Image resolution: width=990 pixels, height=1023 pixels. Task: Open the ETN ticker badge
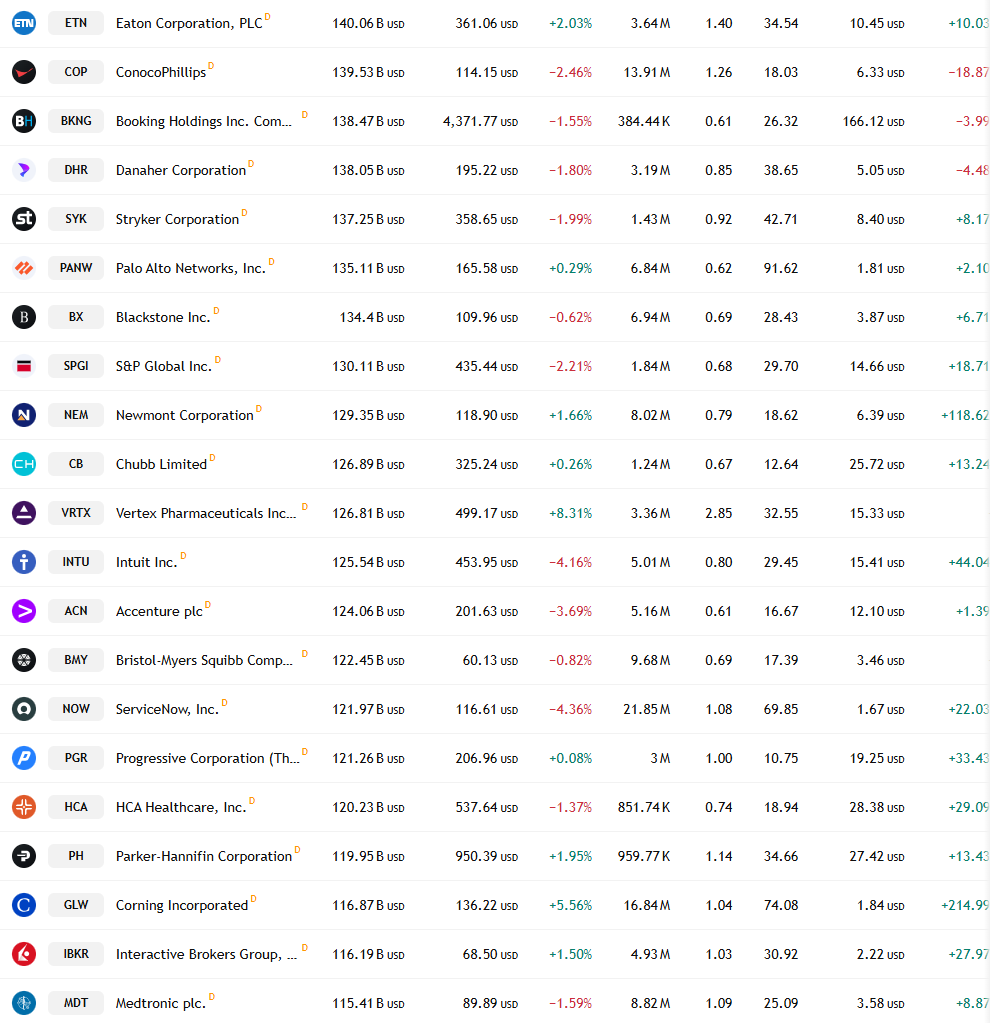click(x=76, y=23)
